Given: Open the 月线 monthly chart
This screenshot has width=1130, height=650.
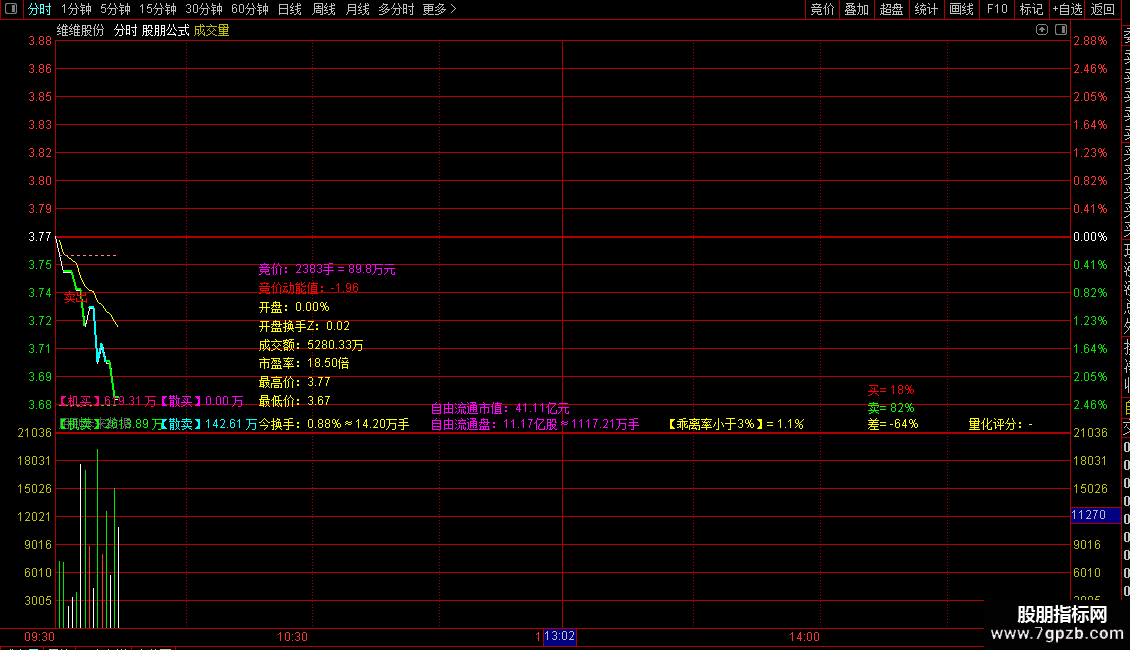Looking at the screenshot, I should click(x=357, y=9).
